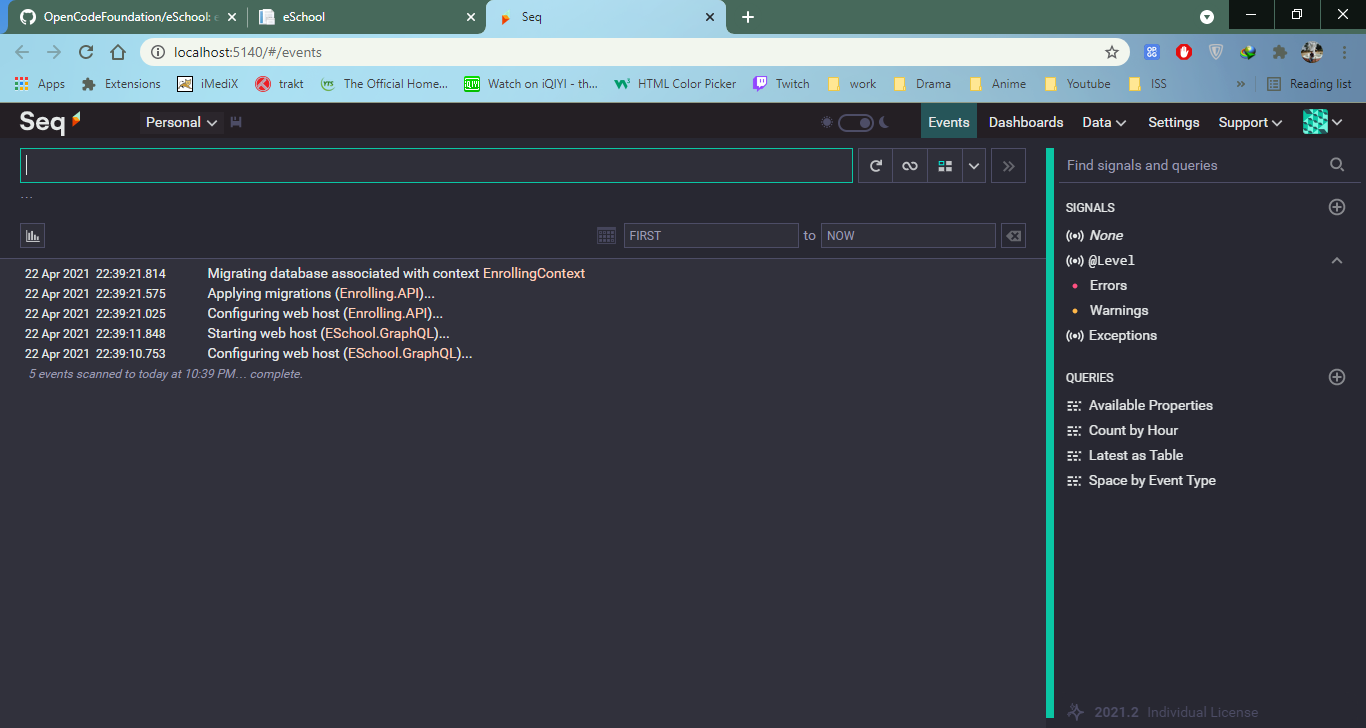Open the EnrollingContext event link
Image resolution: width=1366 pixels, height=728 pixels.
[536, 272]
